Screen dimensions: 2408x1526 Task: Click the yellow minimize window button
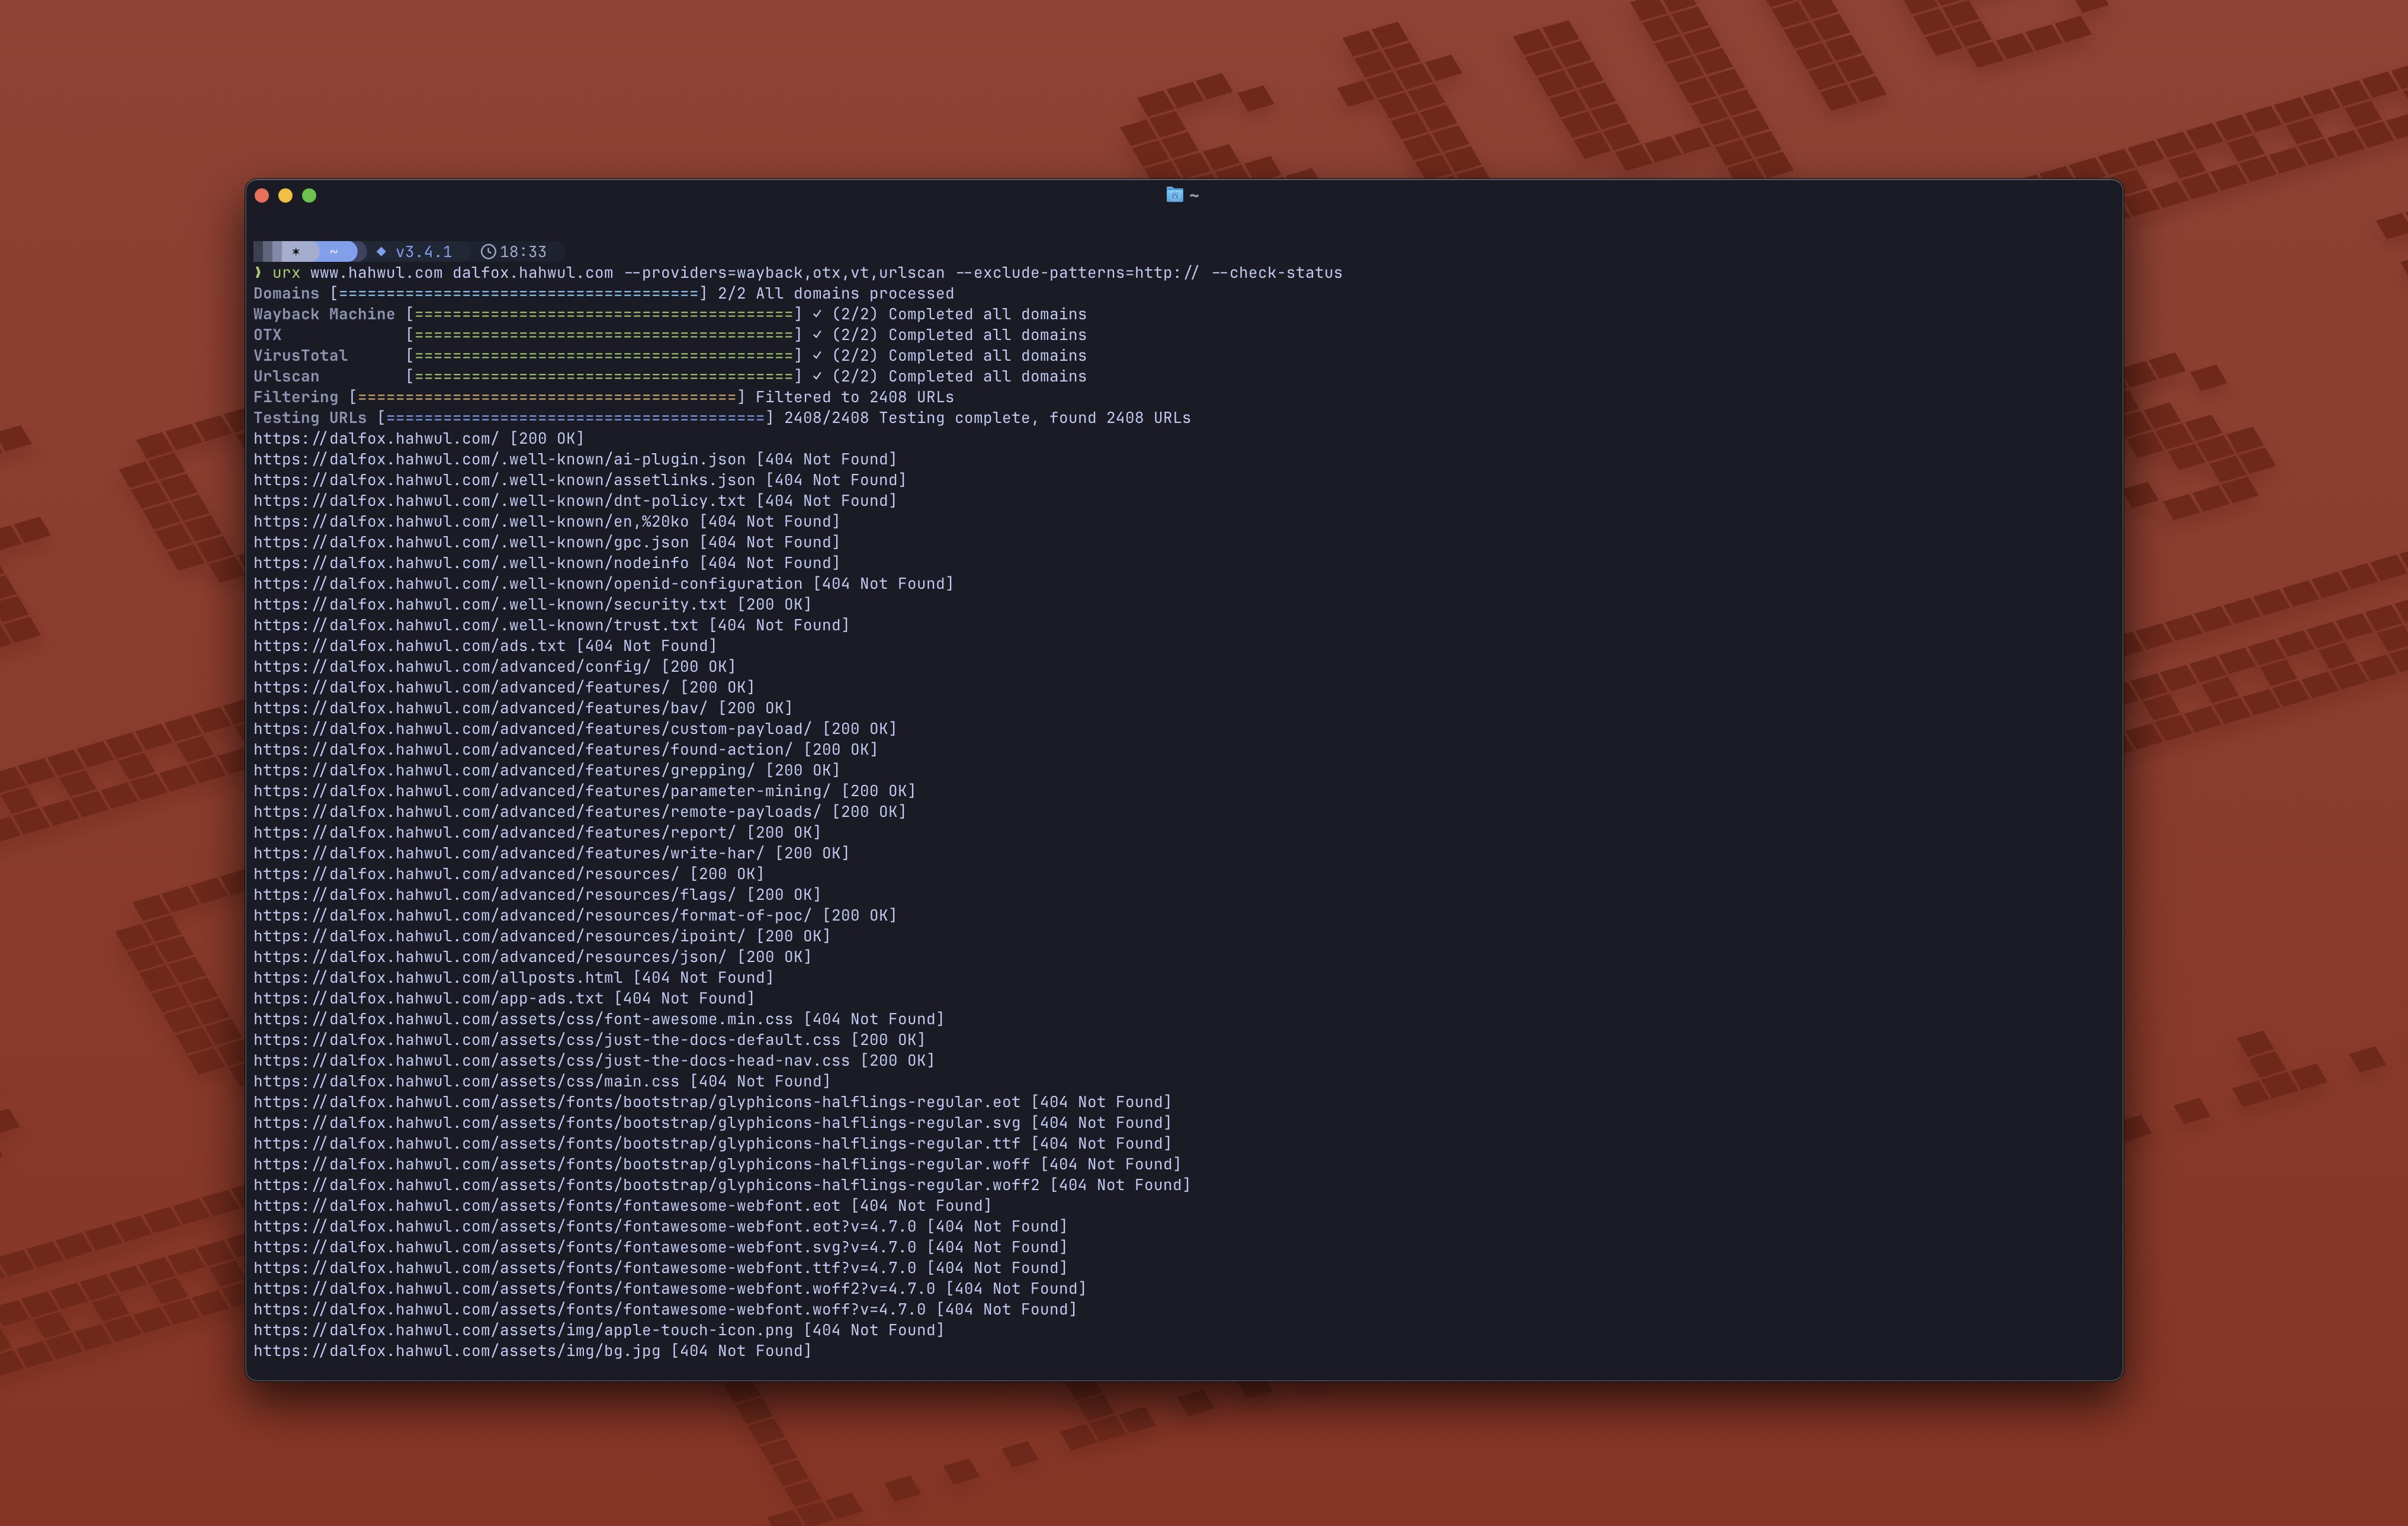pos(285,196)
